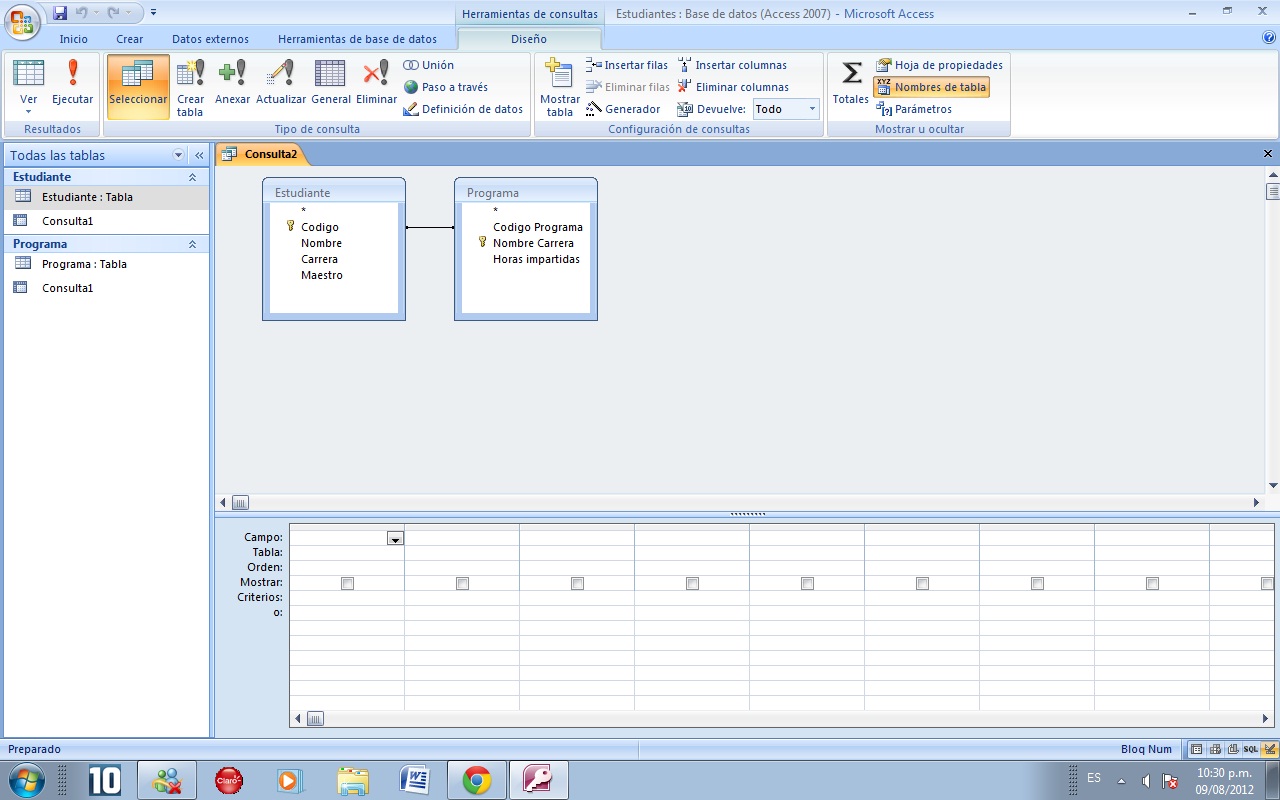Switch to the Crear ribbon tab
This screenshot has width=1280, height=800.
coord(128,39)
